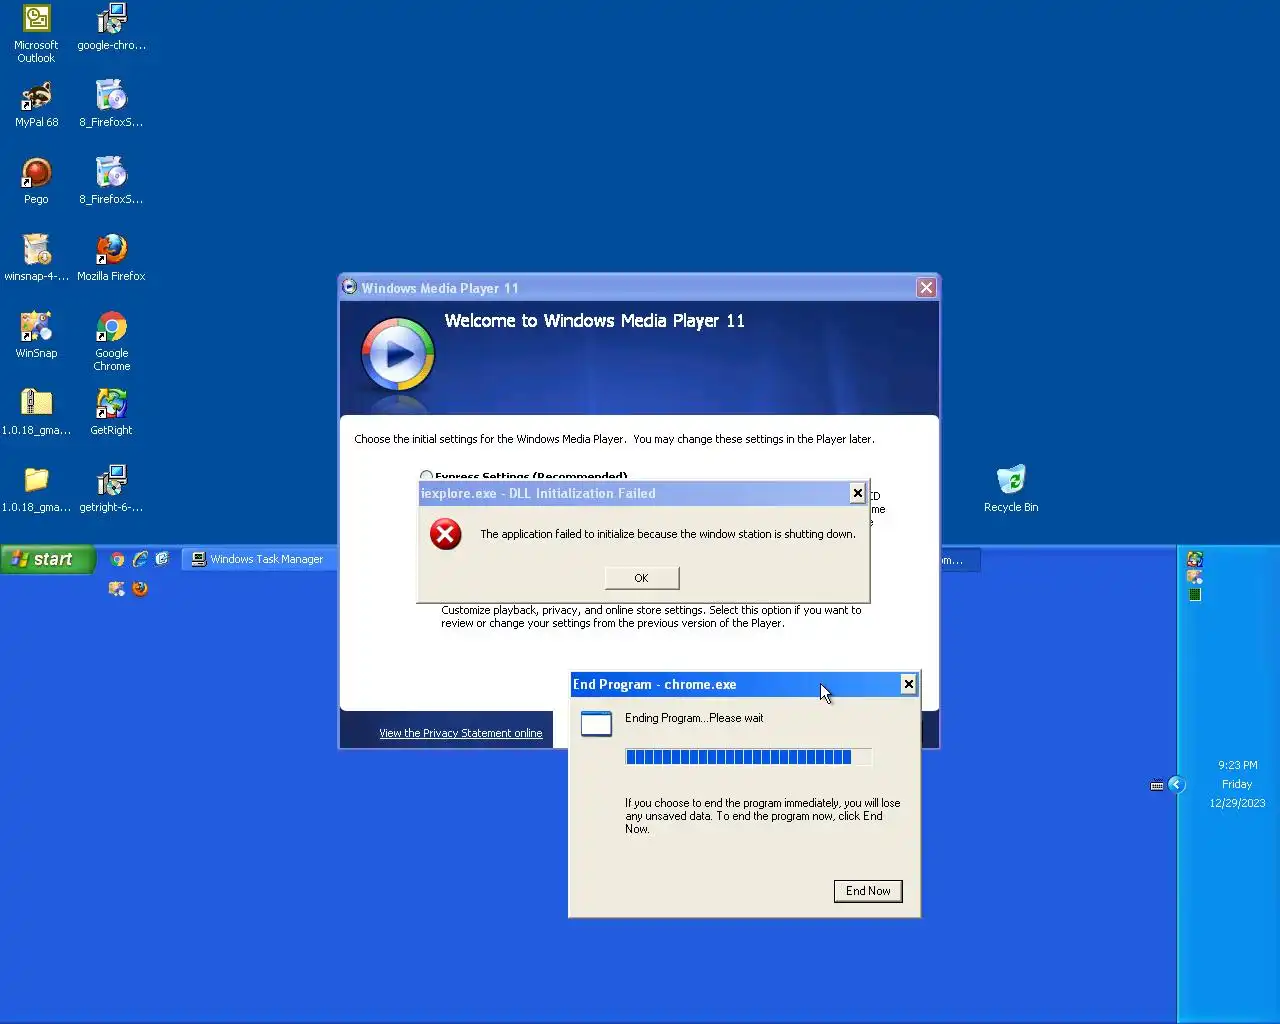Expand hidden tray icons with the arrow
Screen dimensions: 1280x1024
tap(1176, 785)
